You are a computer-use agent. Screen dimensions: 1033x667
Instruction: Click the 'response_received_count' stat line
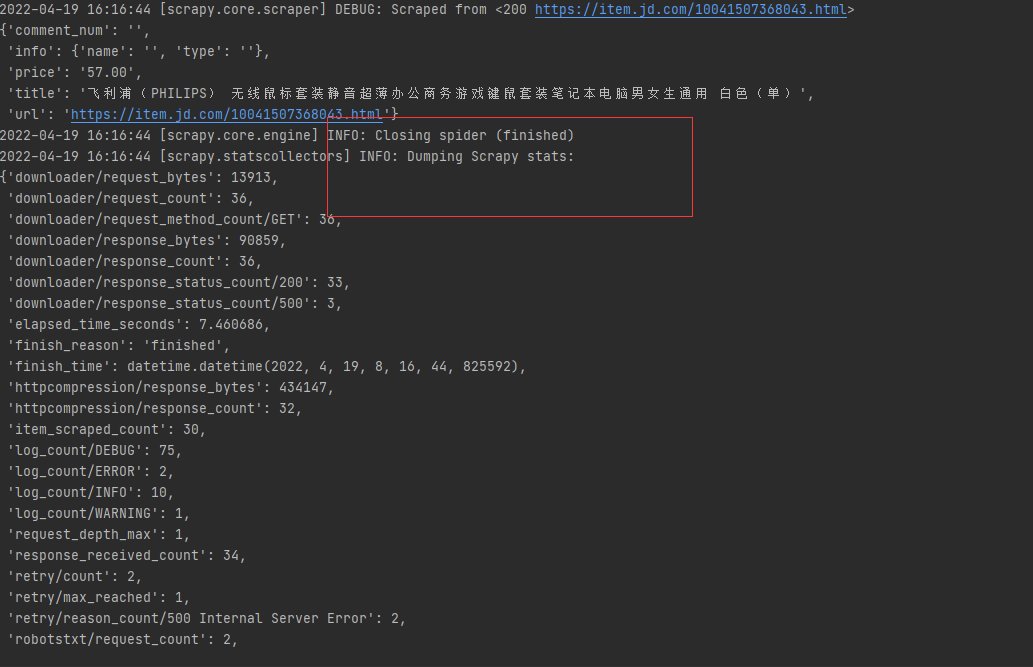[126, 555]
